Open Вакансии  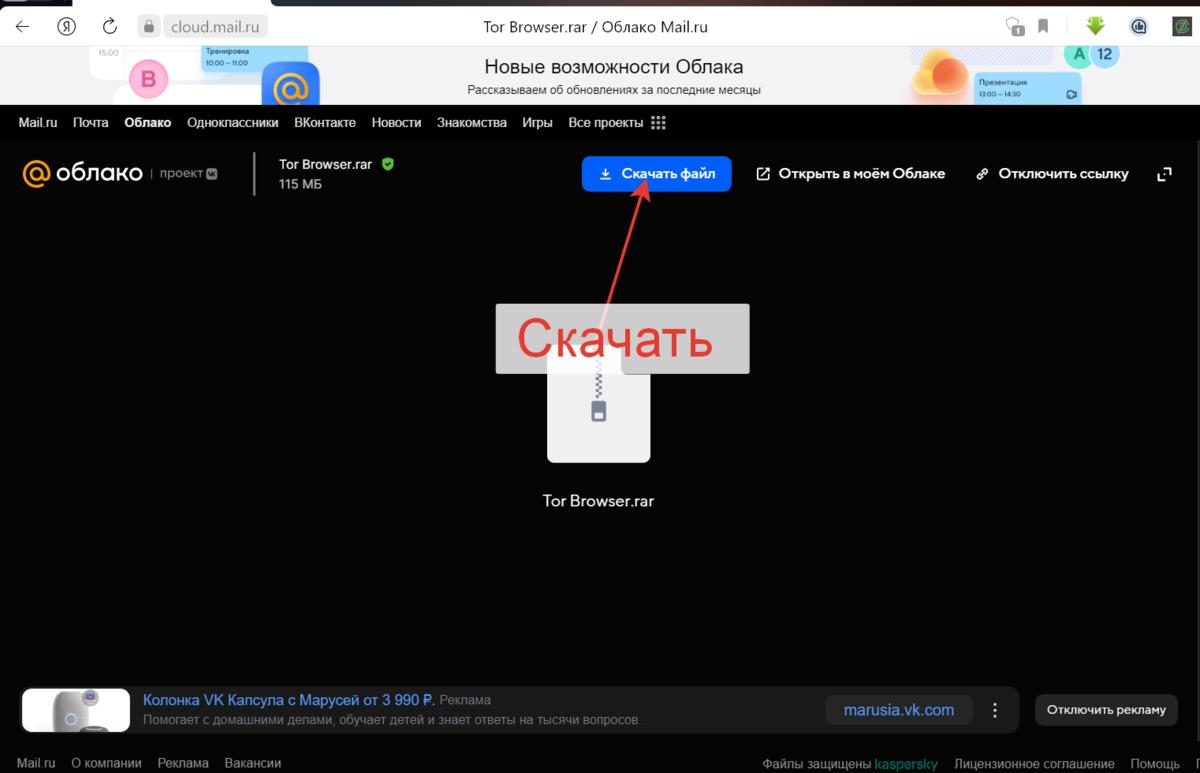click(253, 763)
